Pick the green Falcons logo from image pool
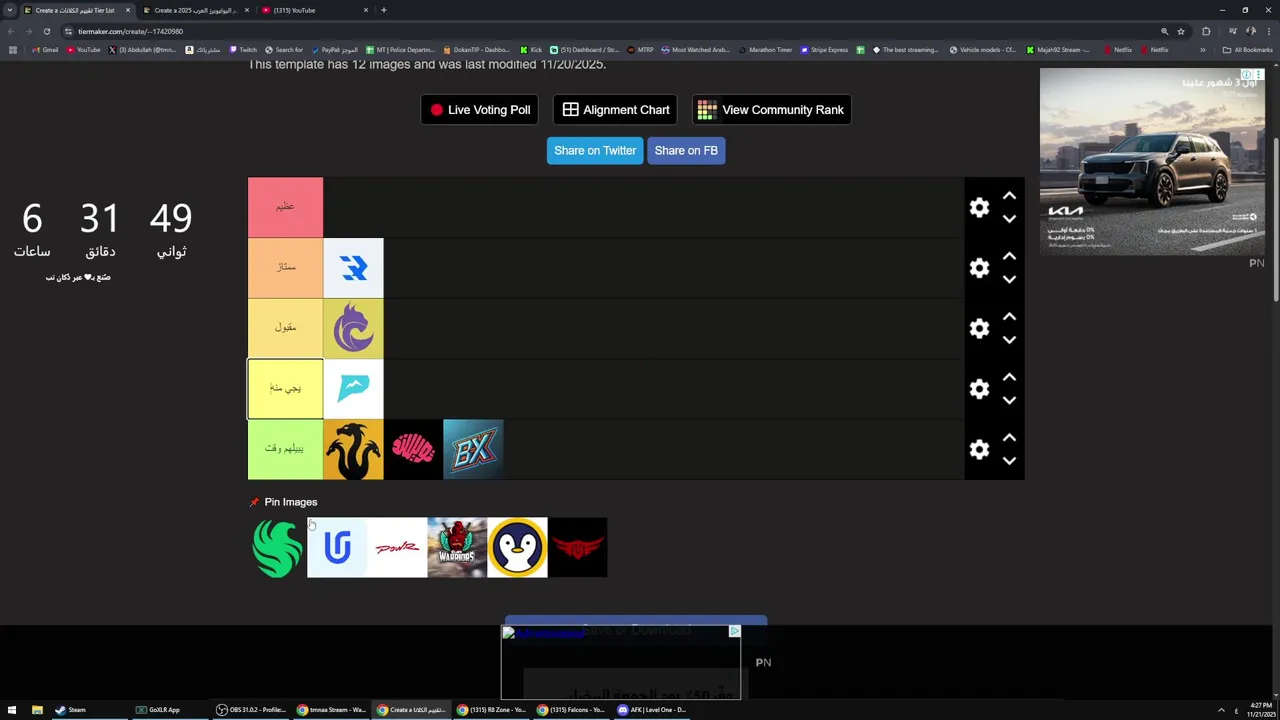This screenshot has height=720, width=1280. coord(277,547)
